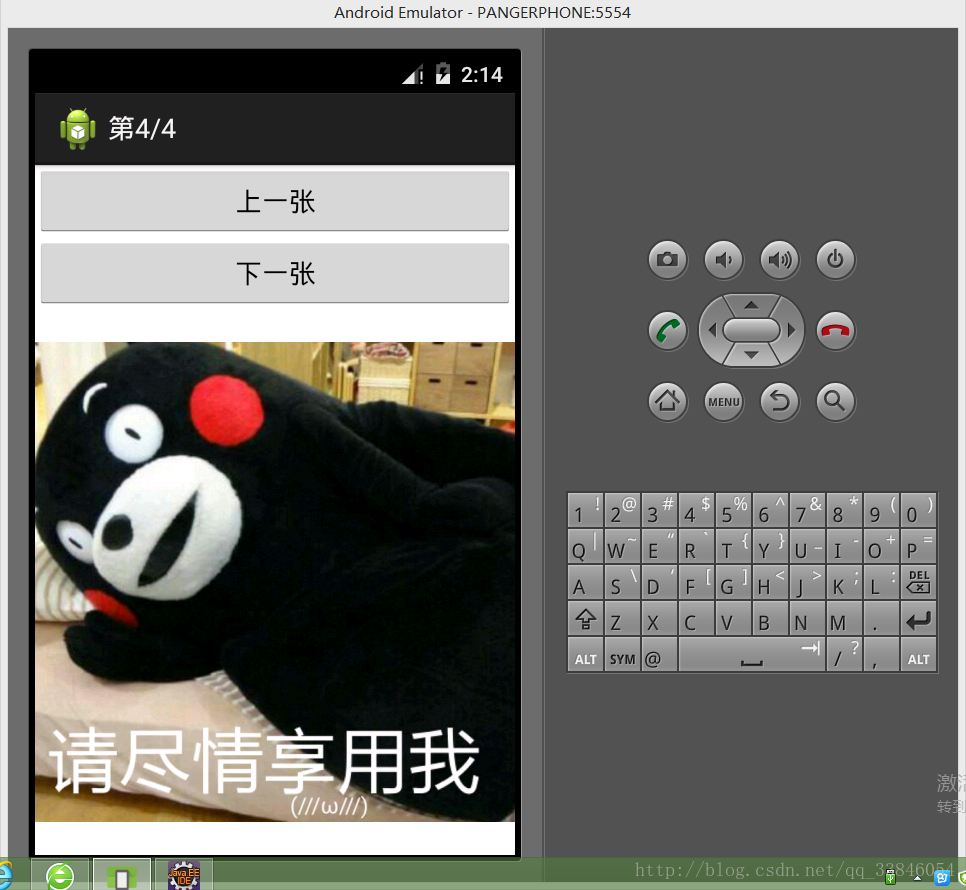
Task: Click the battery status icon
Action: (x=442, y=73)
